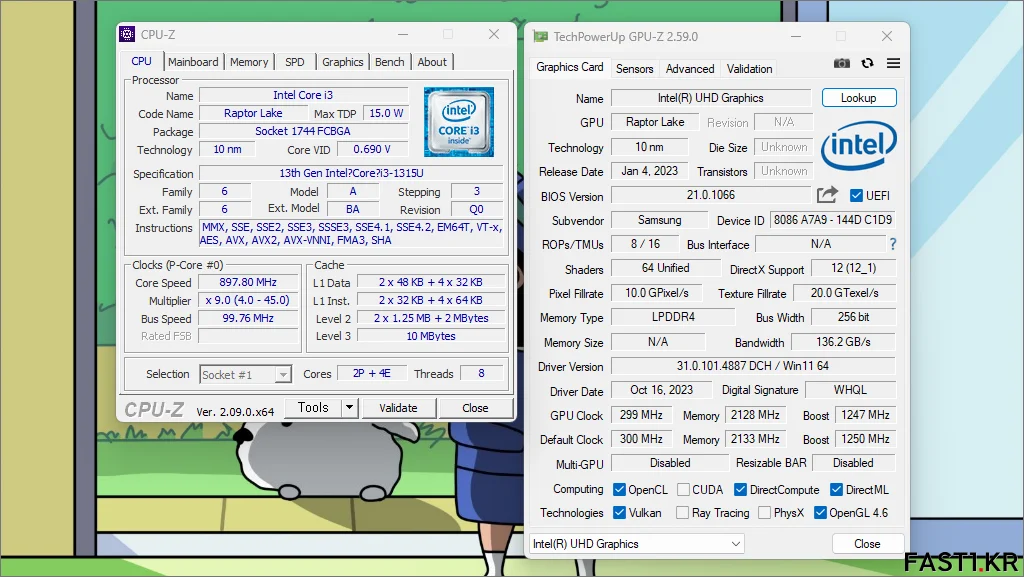1024x577 pixels.
Task: Open the GPU-Z hamburger menu
Action: (x=893, y=63)
